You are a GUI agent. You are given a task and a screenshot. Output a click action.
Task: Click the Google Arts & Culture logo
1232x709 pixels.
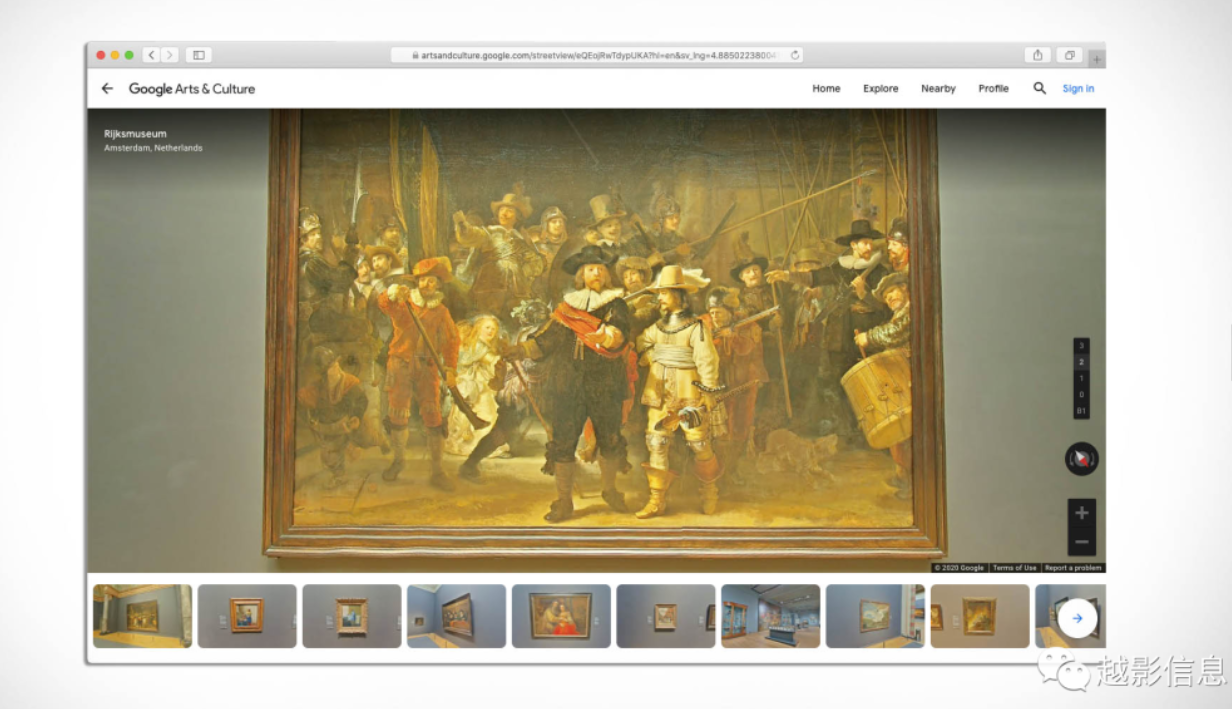192,88
